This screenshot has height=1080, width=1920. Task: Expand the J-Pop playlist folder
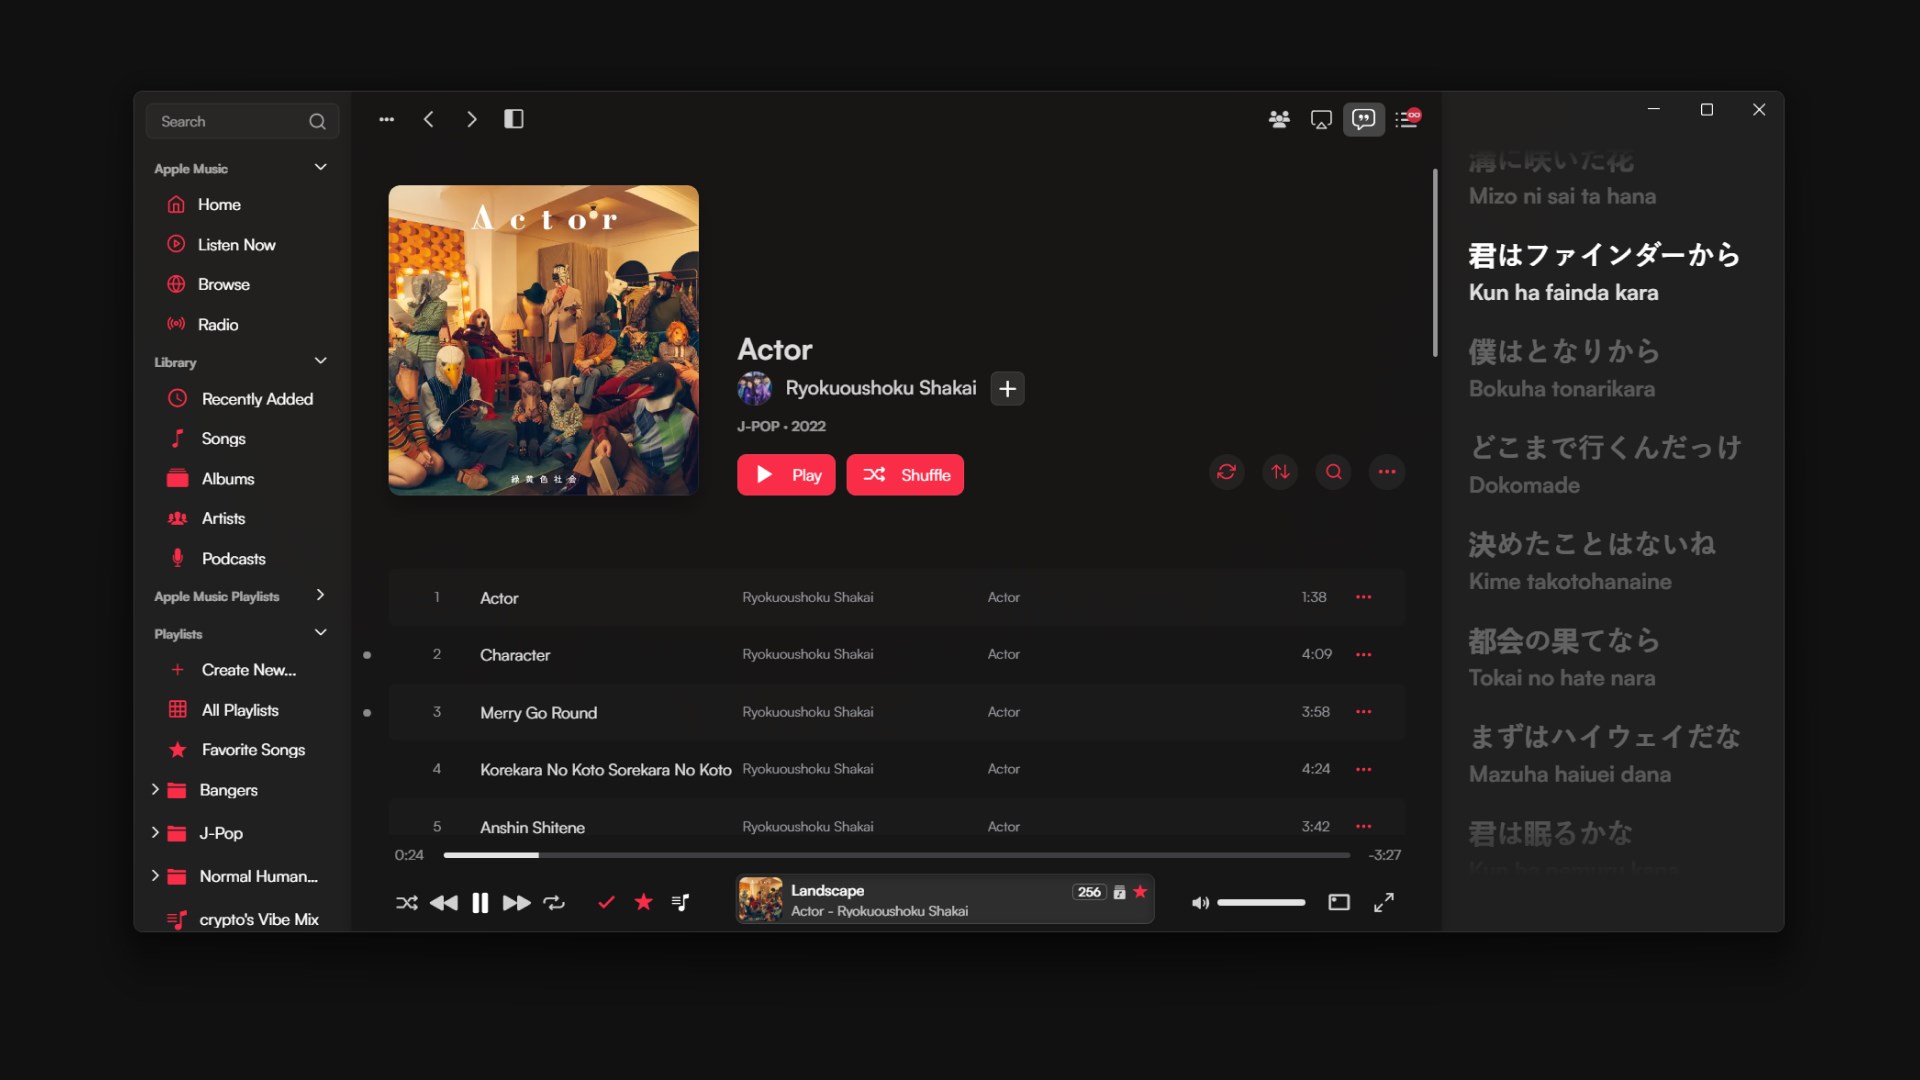pos(155,833)
